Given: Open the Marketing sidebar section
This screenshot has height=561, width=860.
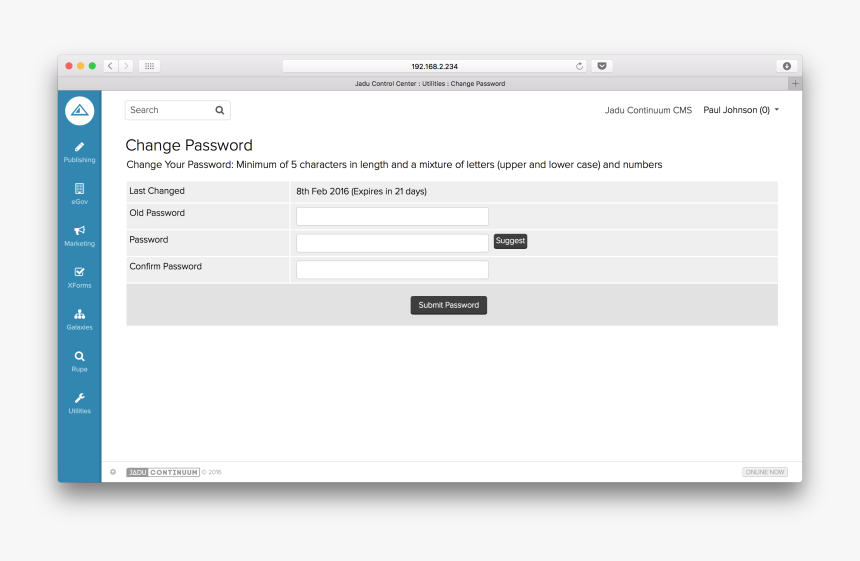Looking at the screenshot, I should pyautogui.click(x=80, y=236).
